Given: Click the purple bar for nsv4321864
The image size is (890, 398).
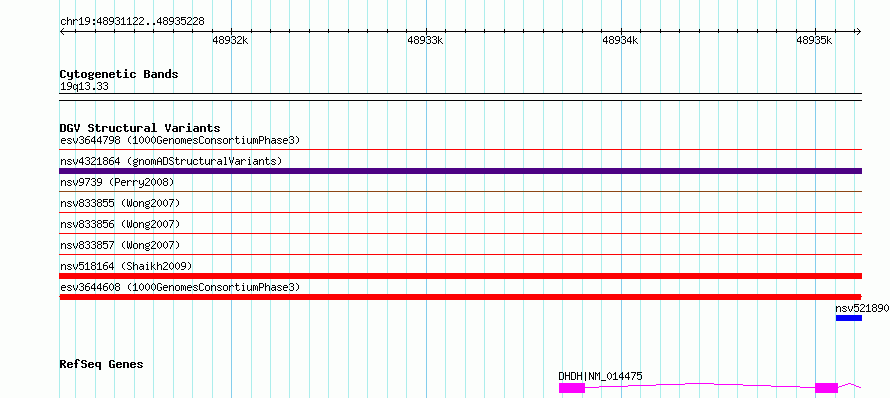Looking at the screenshot, I should [x=460, y=171].
